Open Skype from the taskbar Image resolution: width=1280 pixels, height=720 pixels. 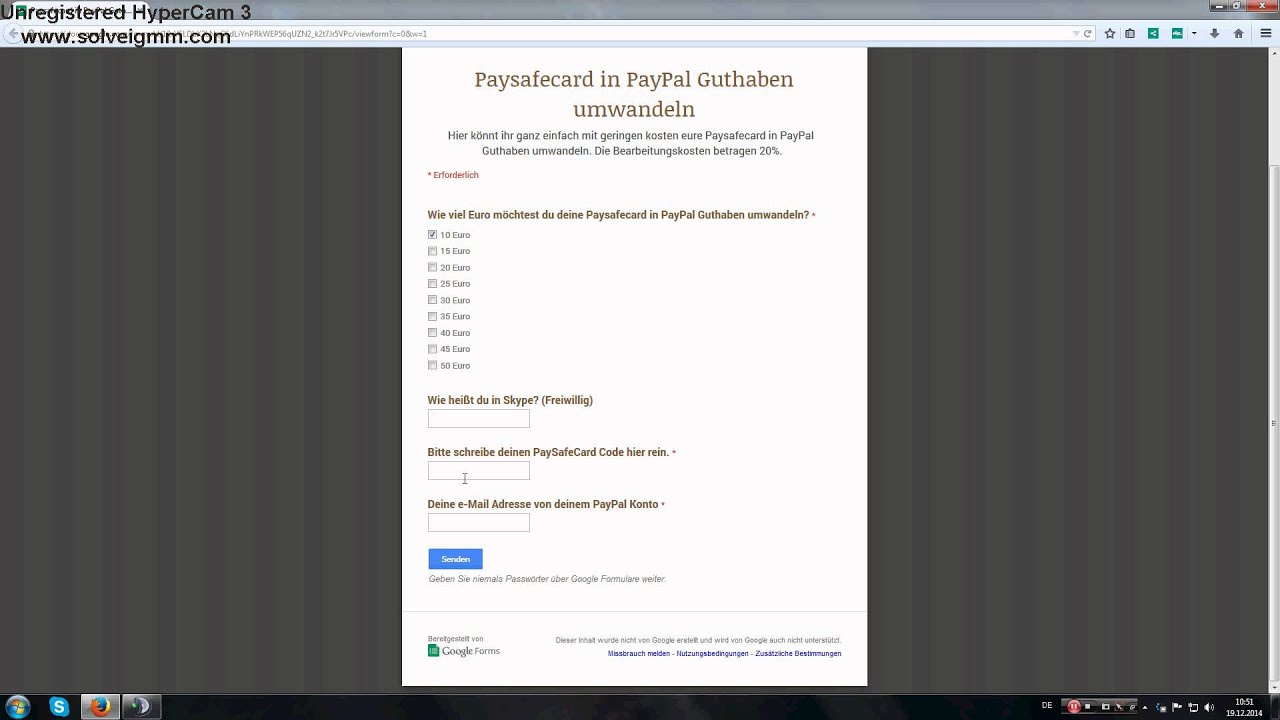click(59, 707)
